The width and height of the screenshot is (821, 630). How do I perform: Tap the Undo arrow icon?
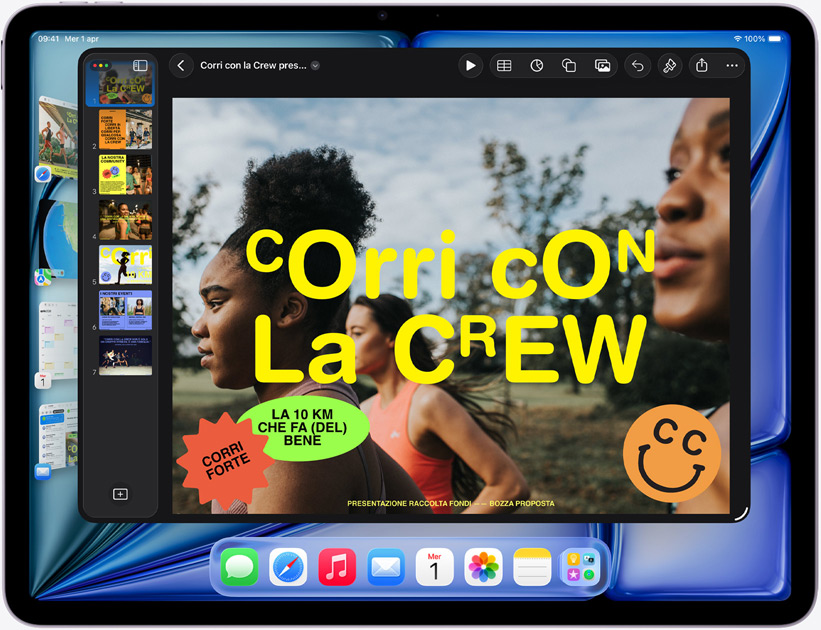pyautogui.click(x=637, y=66)
